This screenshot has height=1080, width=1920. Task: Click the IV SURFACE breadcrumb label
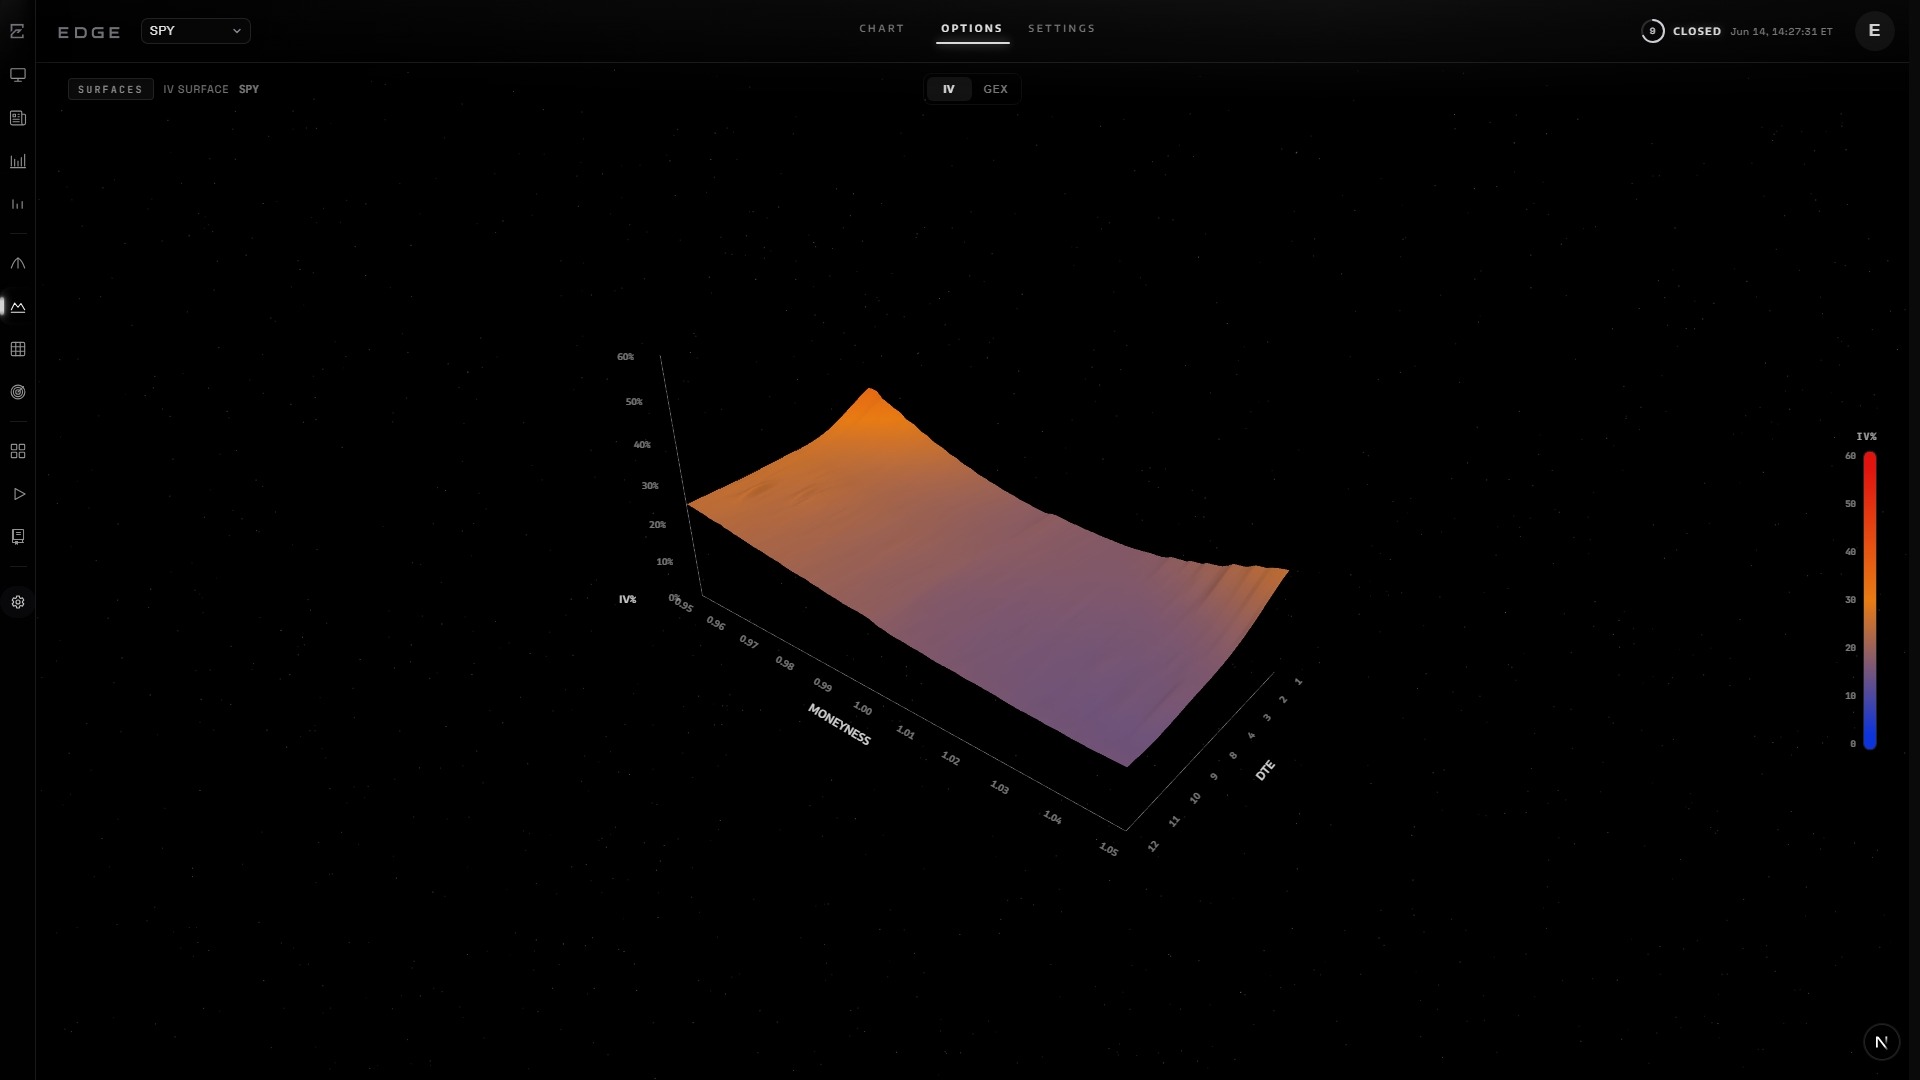(196, 89)
